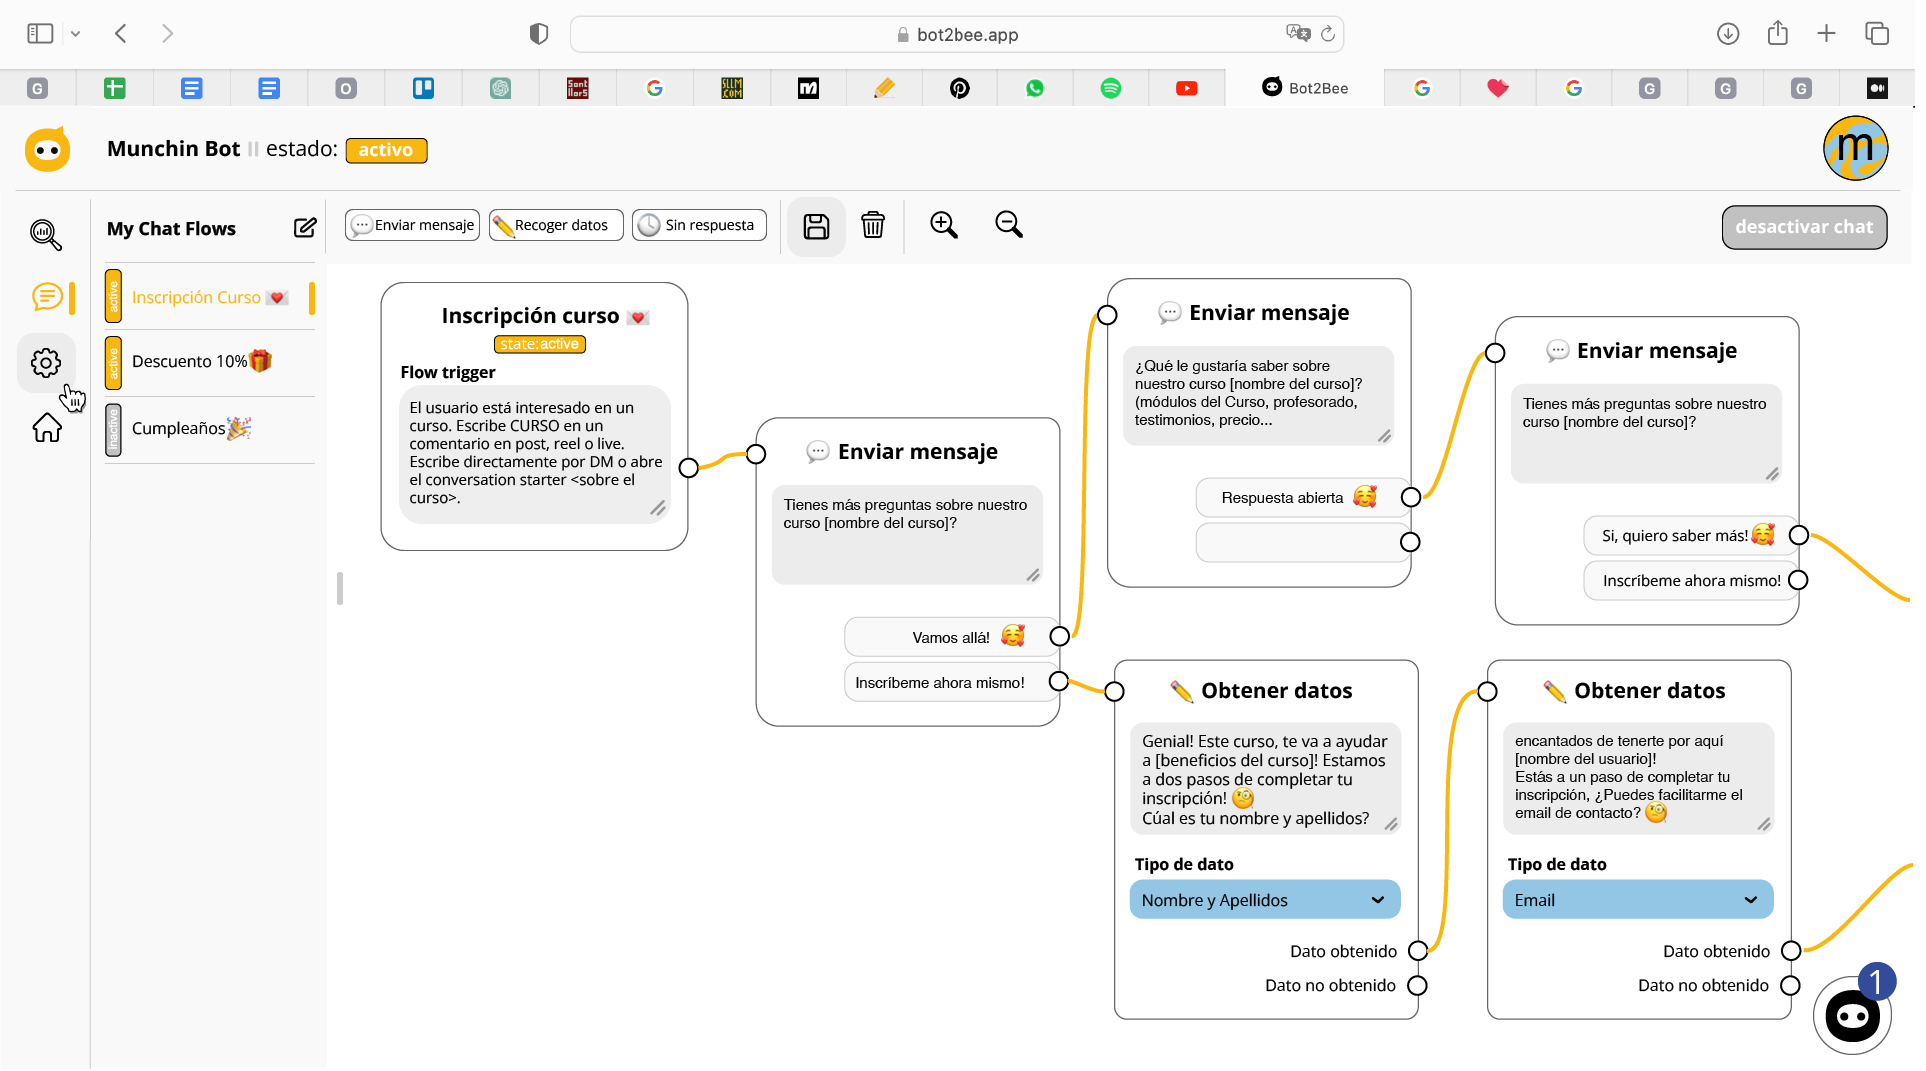Zoom in on the flow canvas

pyautogui.click(x=943, y=225)
